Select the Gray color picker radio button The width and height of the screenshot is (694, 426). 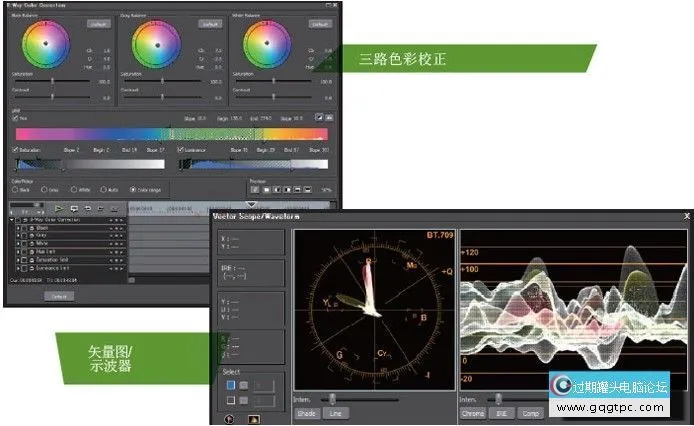[43, 188]
